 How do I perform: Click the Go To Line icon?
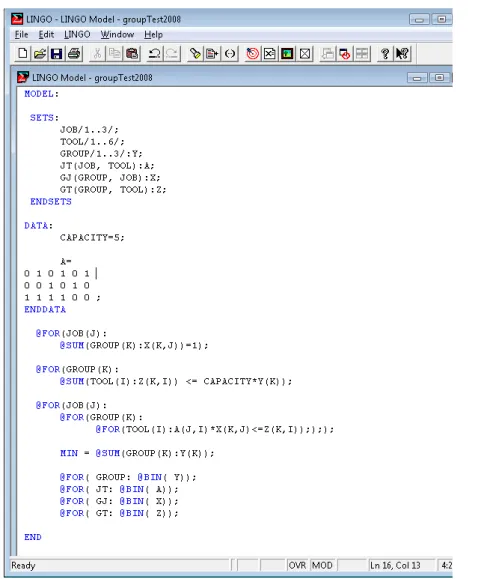(212, 54)
